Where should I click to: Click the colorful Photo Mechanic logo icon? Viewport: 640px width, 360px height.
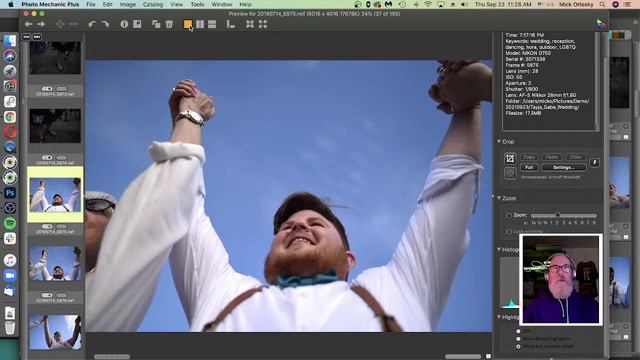click(601, 24)
